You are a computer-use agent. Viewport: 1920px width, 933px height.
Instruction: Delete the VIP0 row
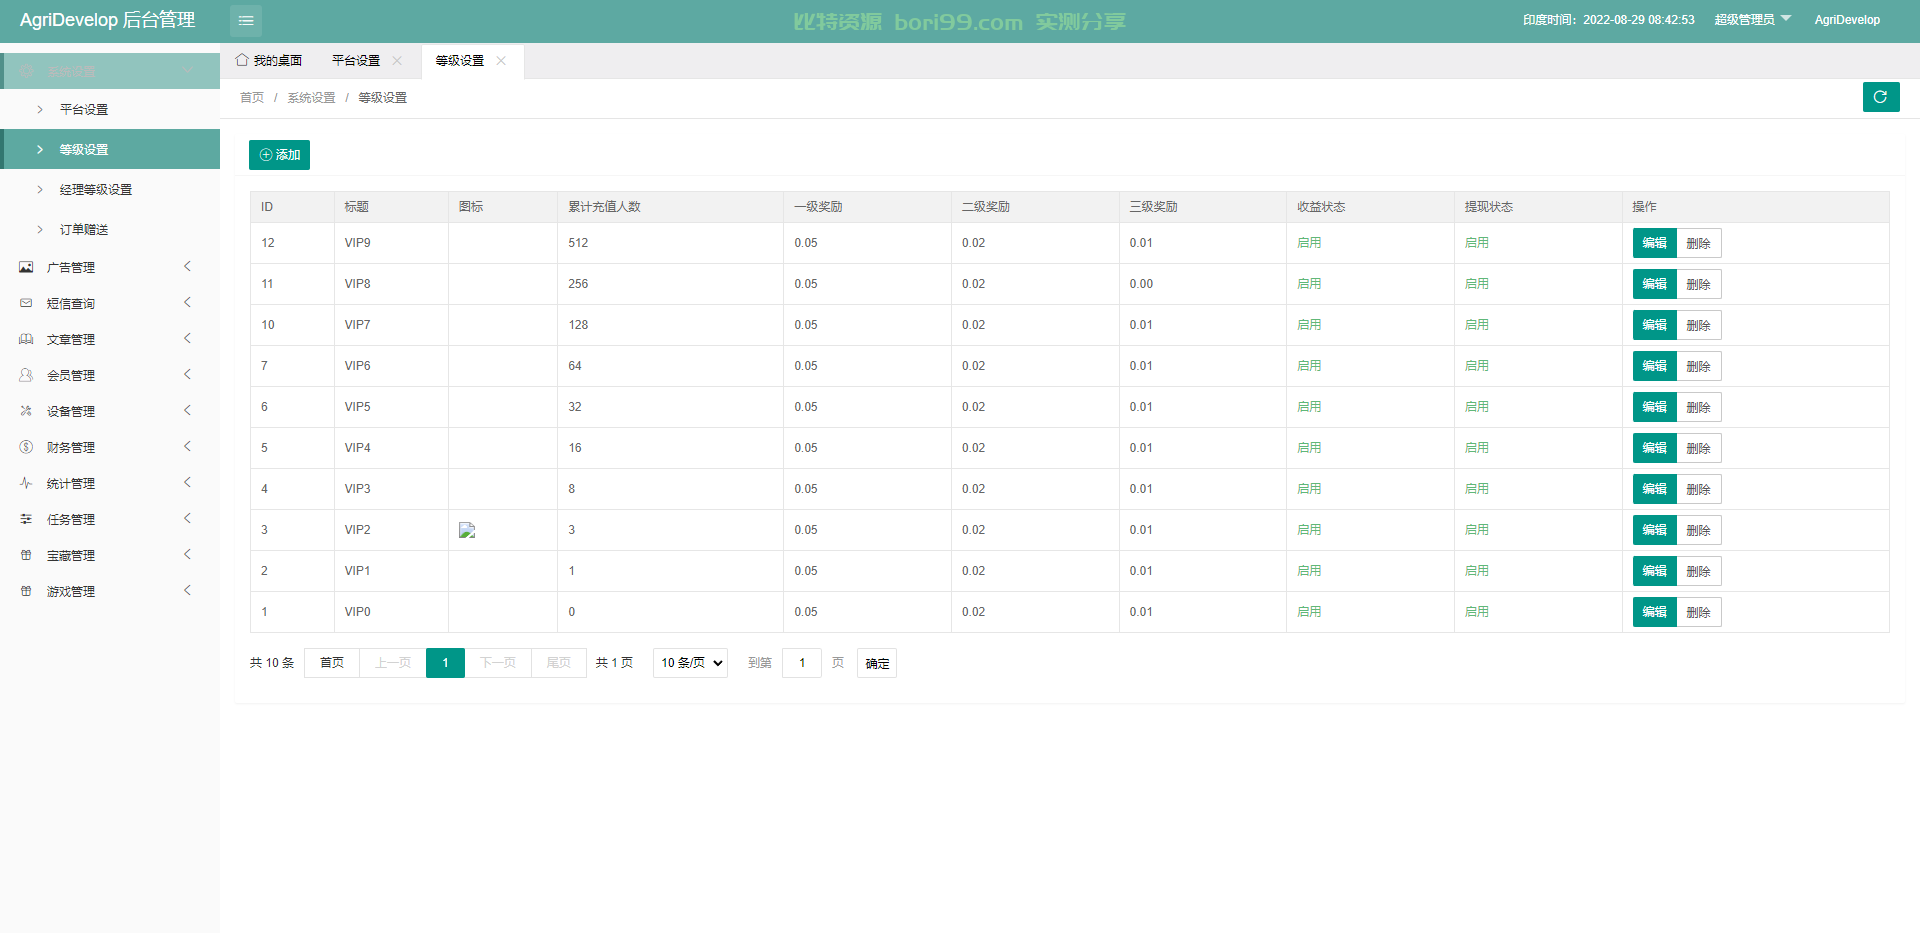1698,612
